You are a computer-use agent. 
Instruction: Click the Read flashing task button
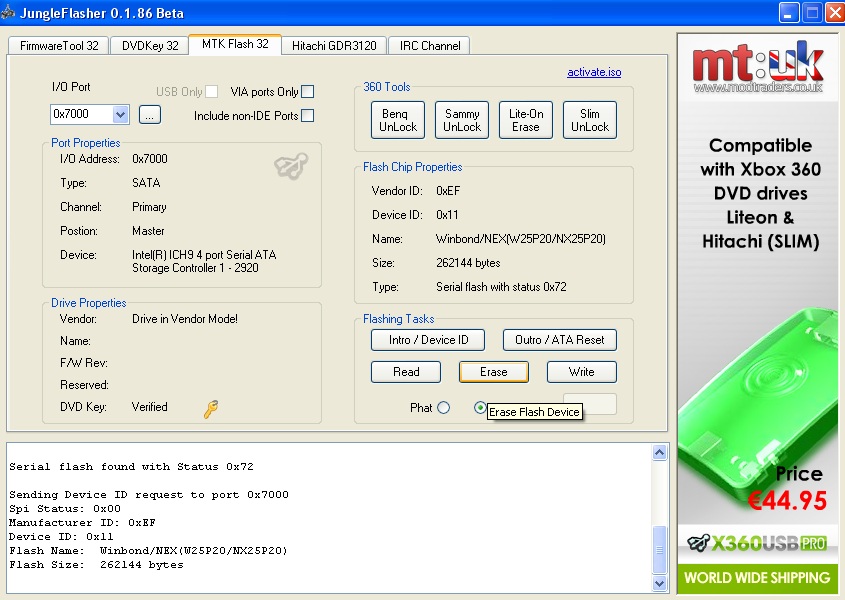click(x=406, y=372)
